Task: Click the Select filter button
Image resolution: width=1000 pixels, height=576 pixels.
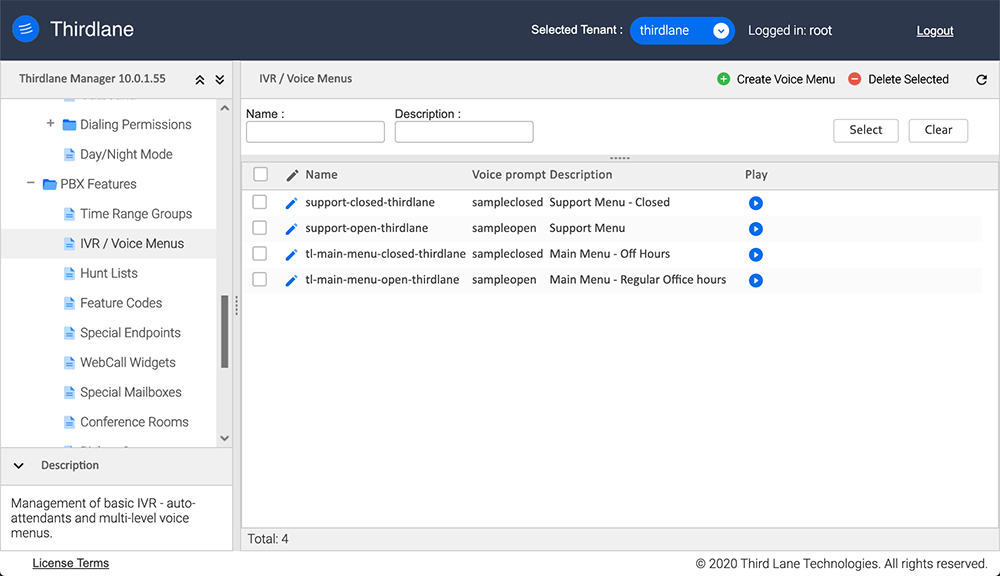Action: point(865,130)
